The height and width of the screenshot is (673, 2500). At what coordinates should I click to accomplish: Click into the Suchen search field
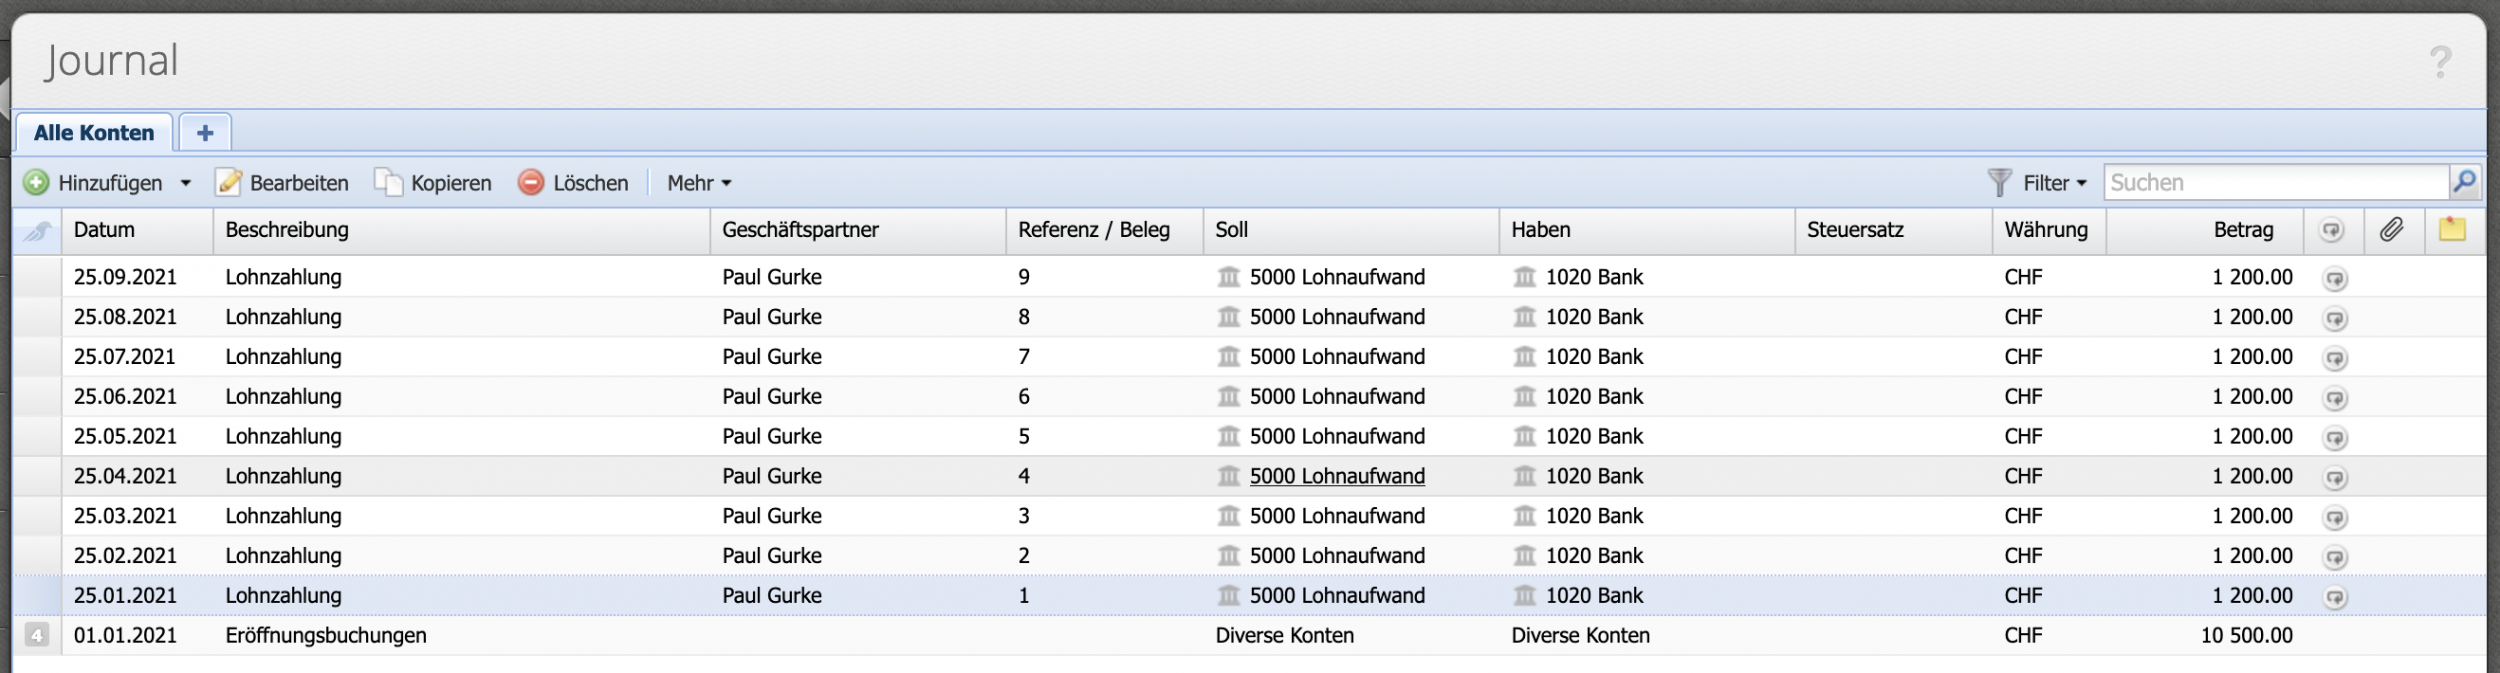[2274, 183]
